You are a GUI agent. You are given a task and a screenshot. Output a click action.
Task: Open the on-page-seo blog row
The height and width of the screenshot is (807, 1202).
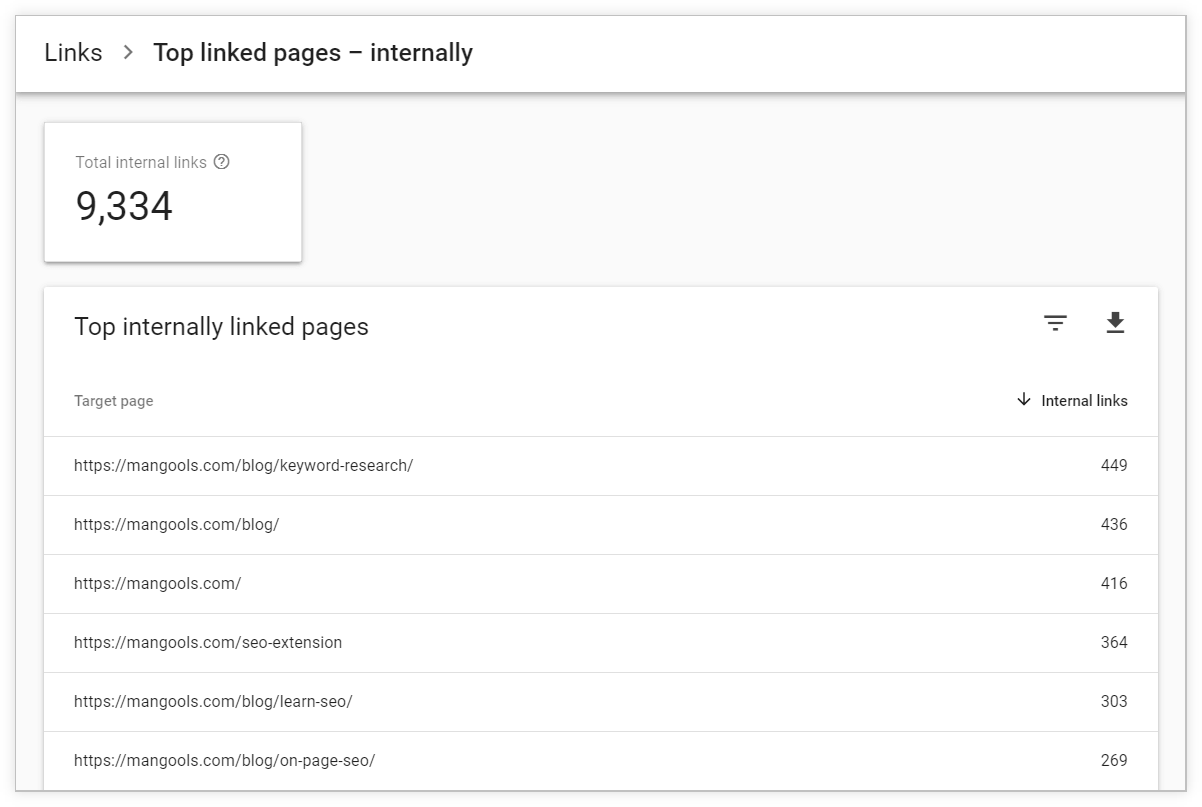(601, 761)
